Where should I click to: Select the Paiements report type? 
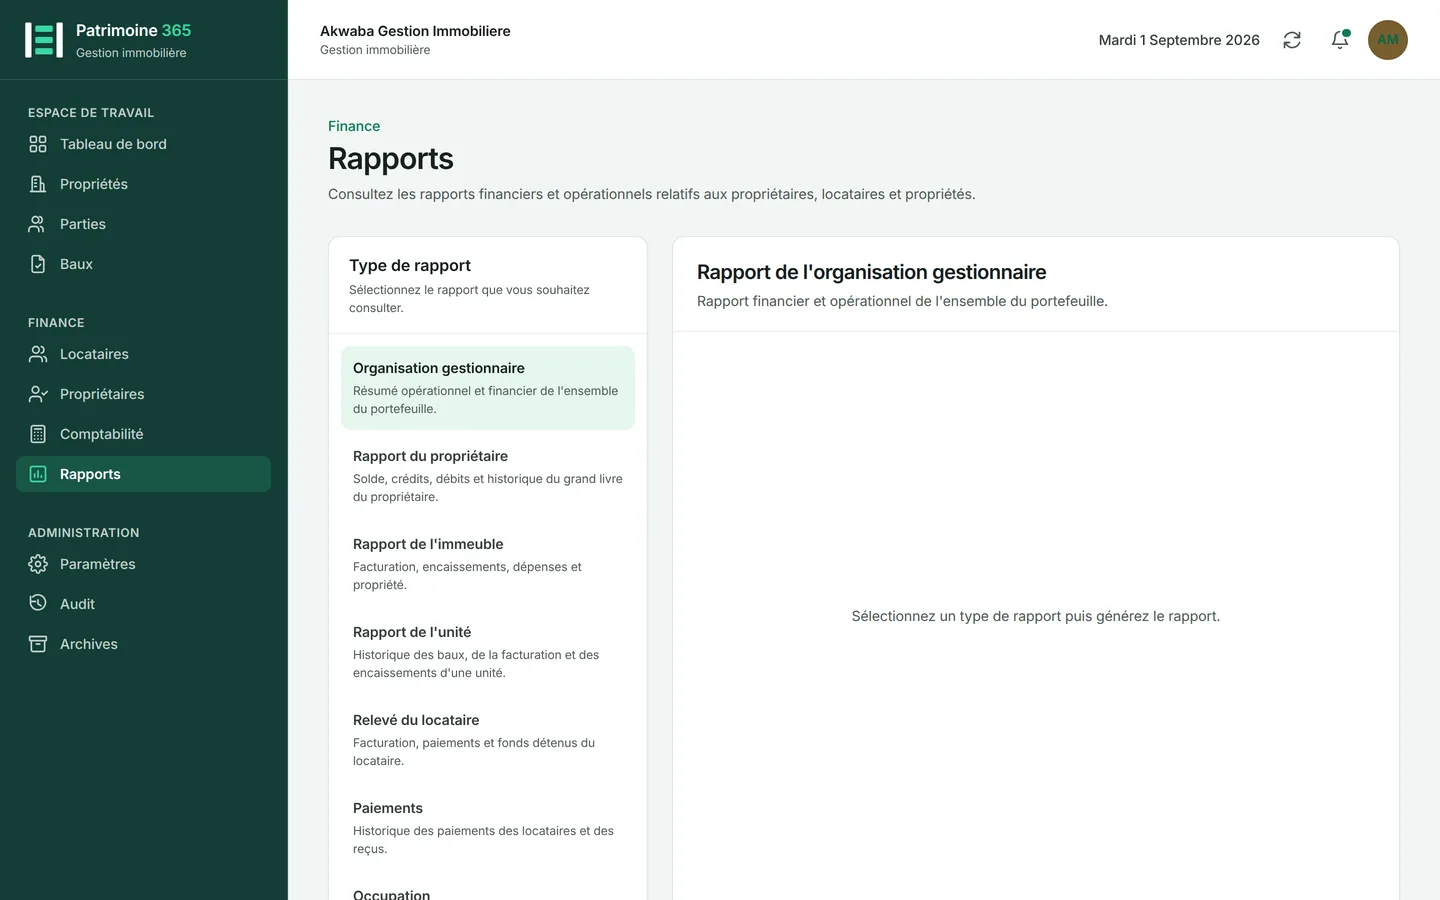488,828
